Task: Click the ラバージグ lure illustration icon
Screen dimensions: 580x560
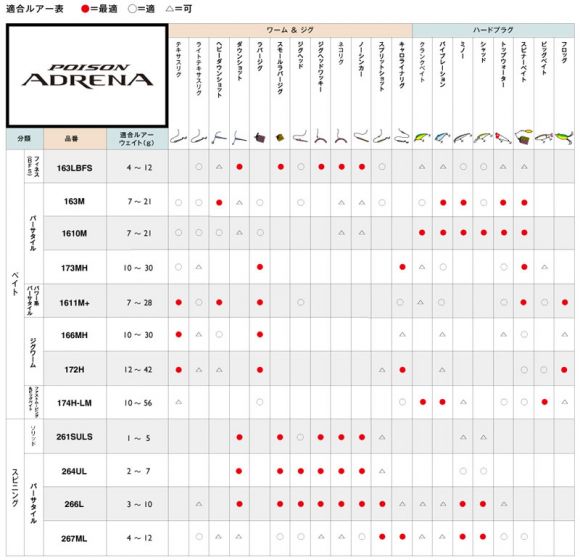Action: [260, 138]
